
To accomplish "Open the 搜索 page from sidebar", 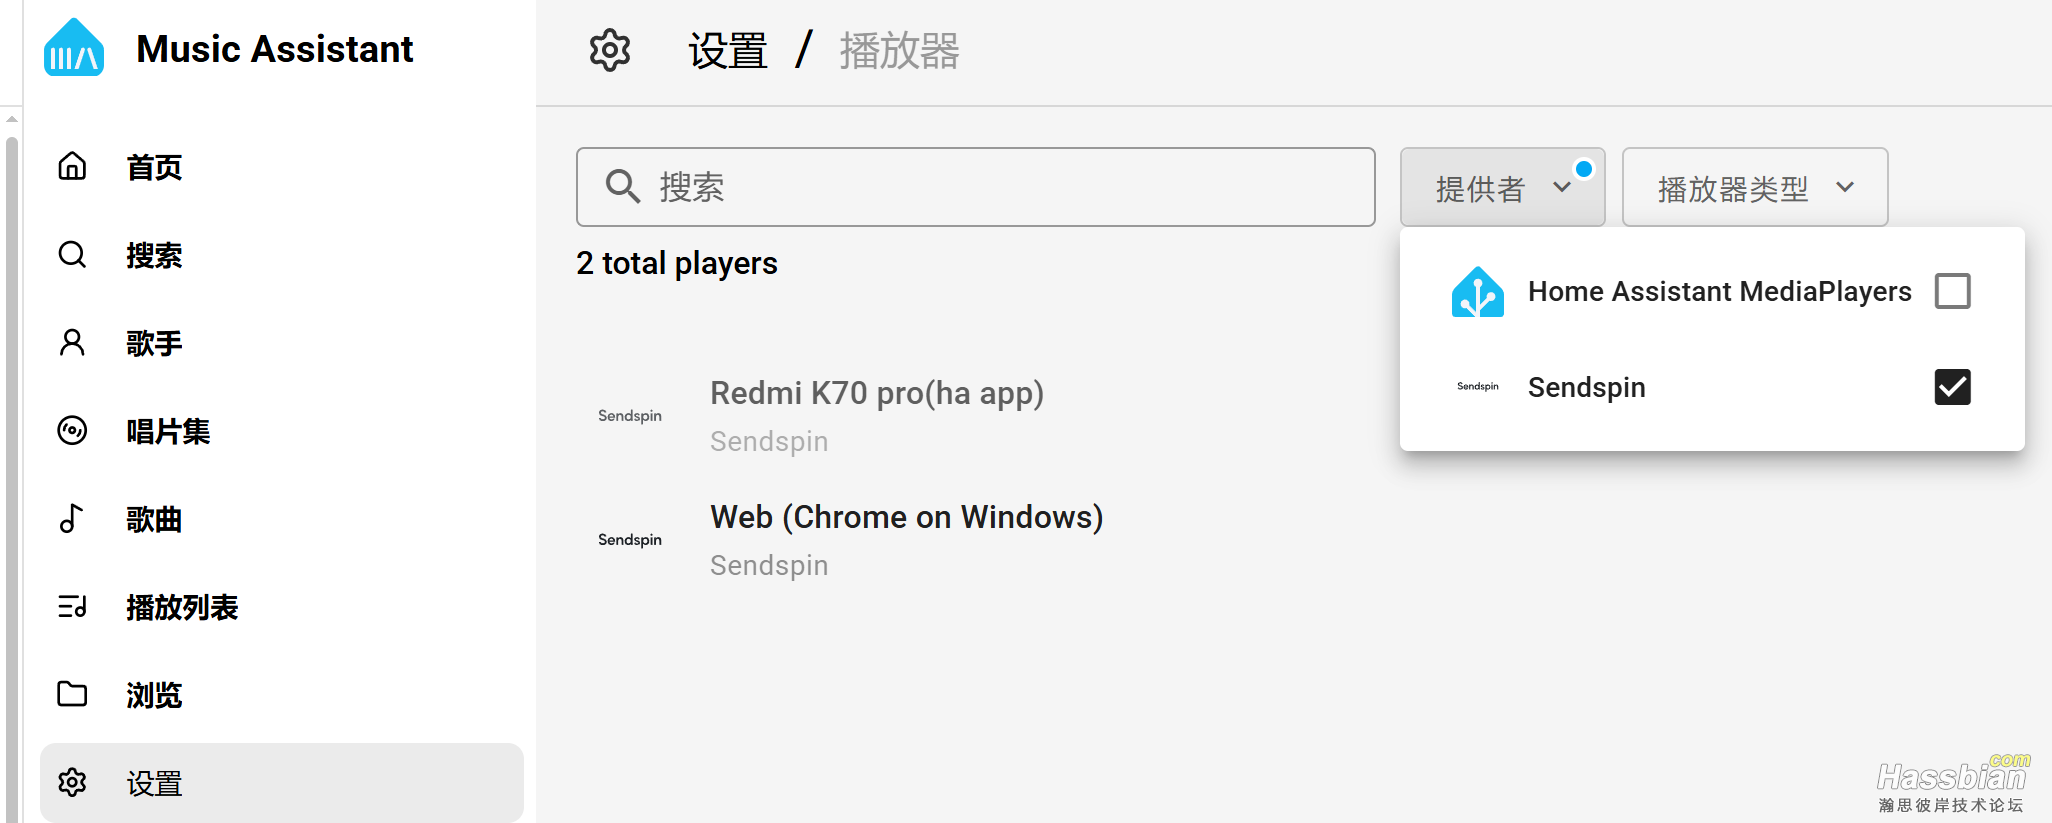I will 154,255.
